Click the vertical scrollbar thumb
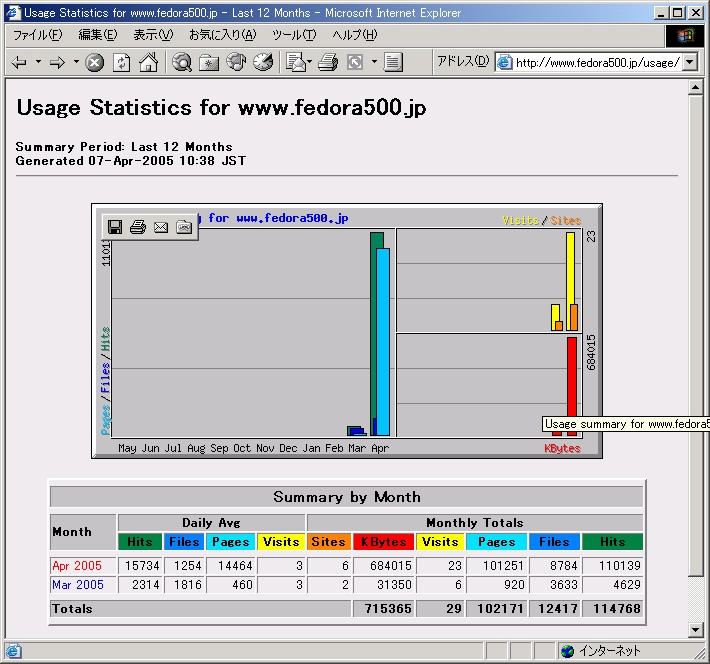The width and height of the screenshot is (710, 664). click(x=695, y=335)
